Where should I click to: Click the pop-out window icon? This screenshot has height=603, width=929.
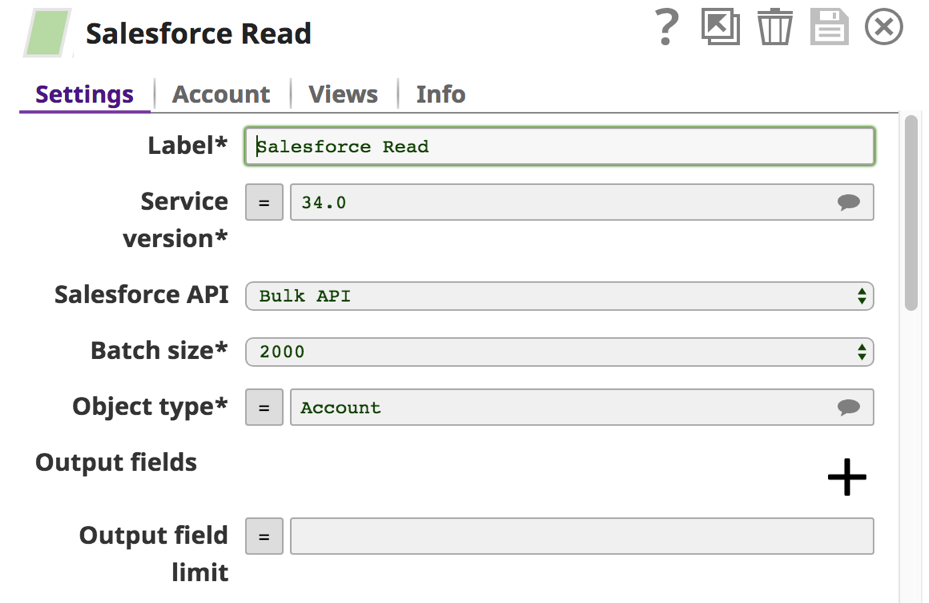720,27
